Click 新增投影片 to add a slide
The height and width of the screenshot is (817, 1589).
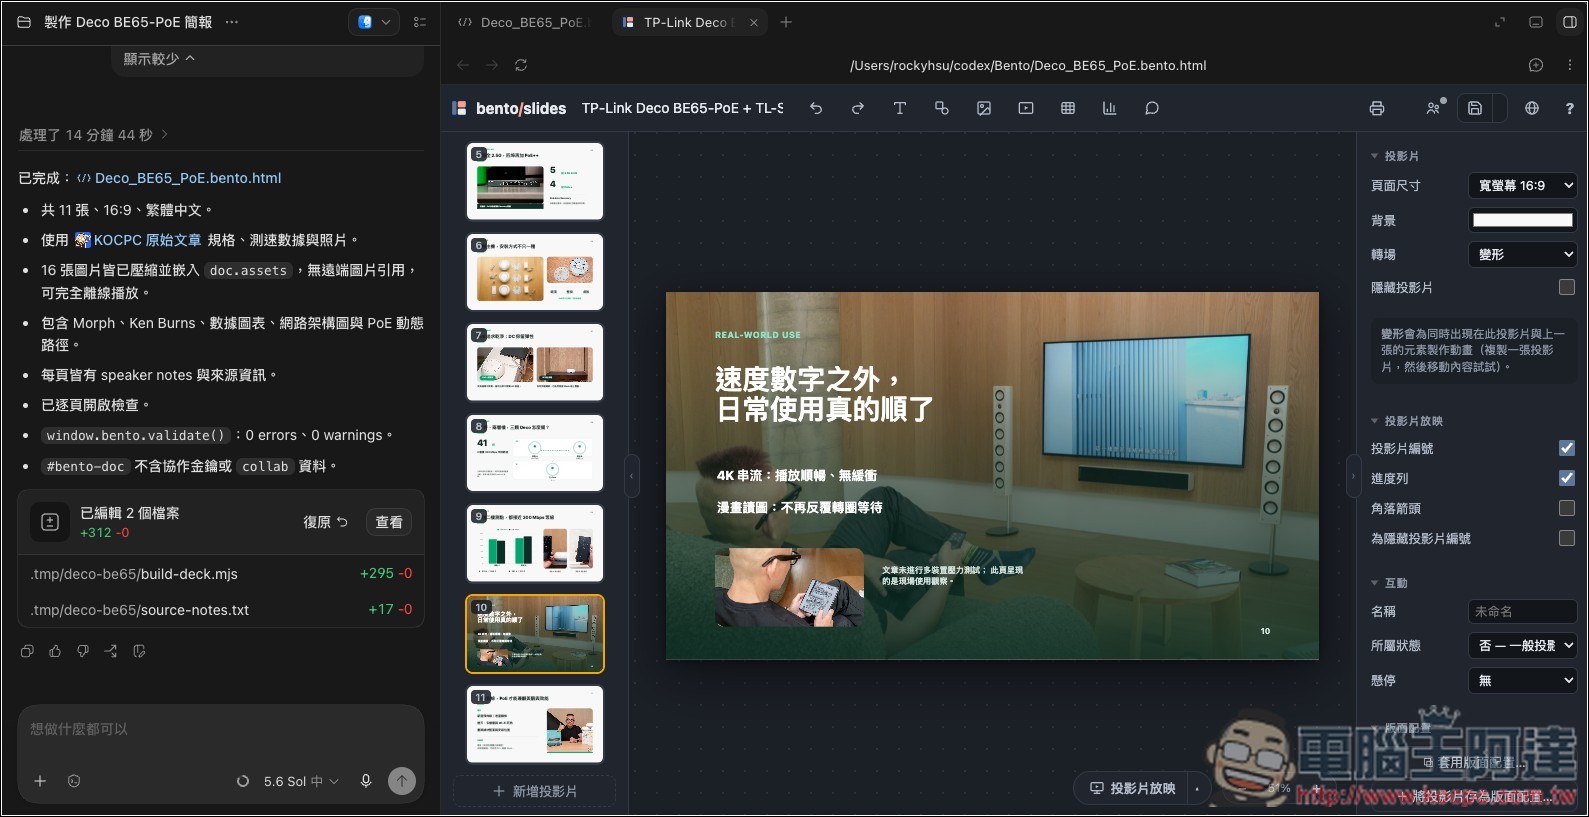[x=535, y=791]
